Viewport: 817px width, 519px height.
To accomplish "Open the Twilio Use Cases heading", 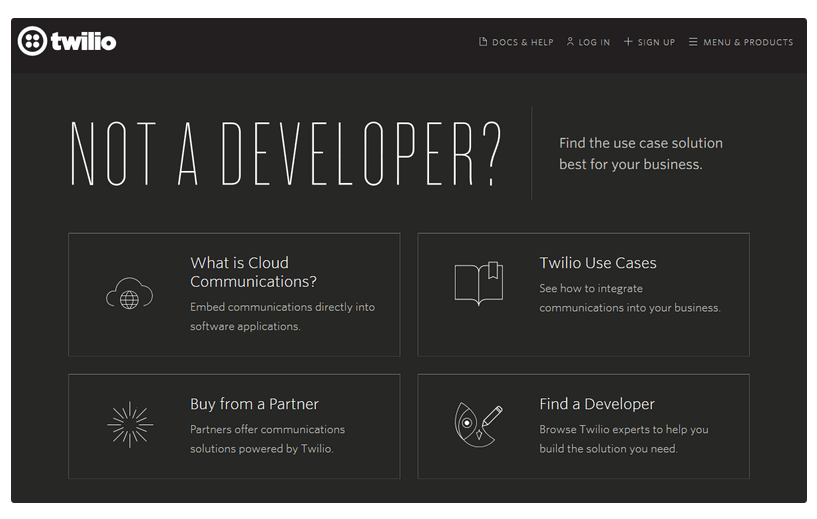I will coord(598,263).
